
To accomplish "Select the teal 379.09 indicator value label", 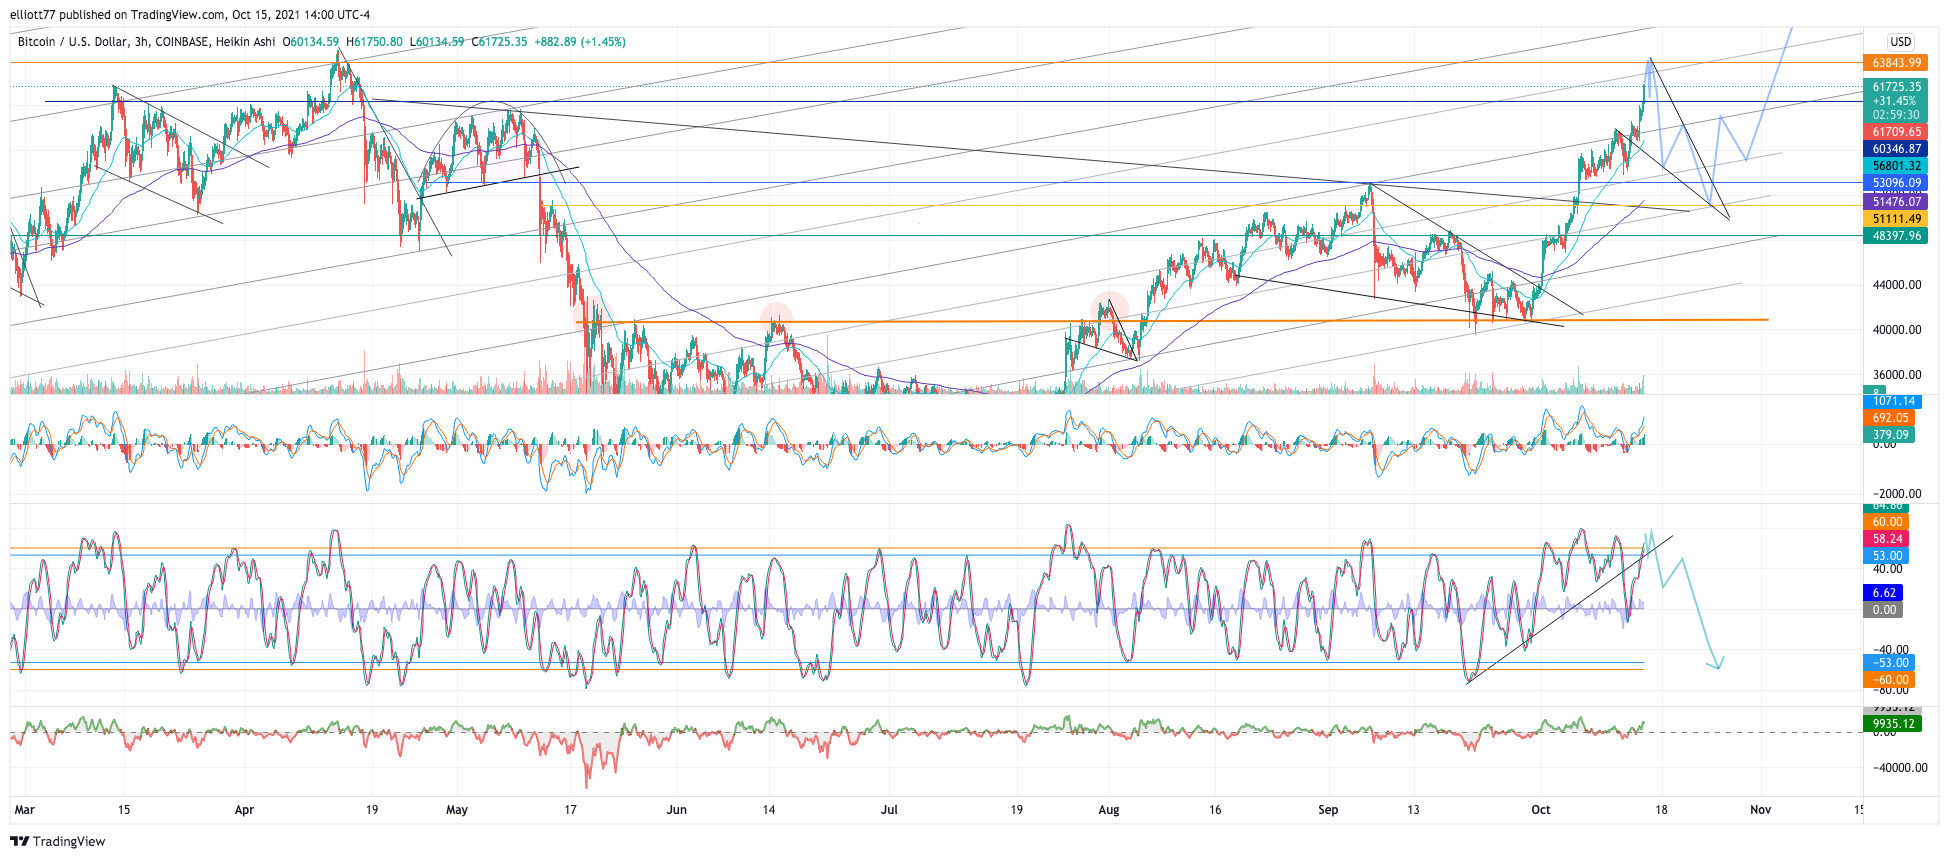I will point(1889,435).
